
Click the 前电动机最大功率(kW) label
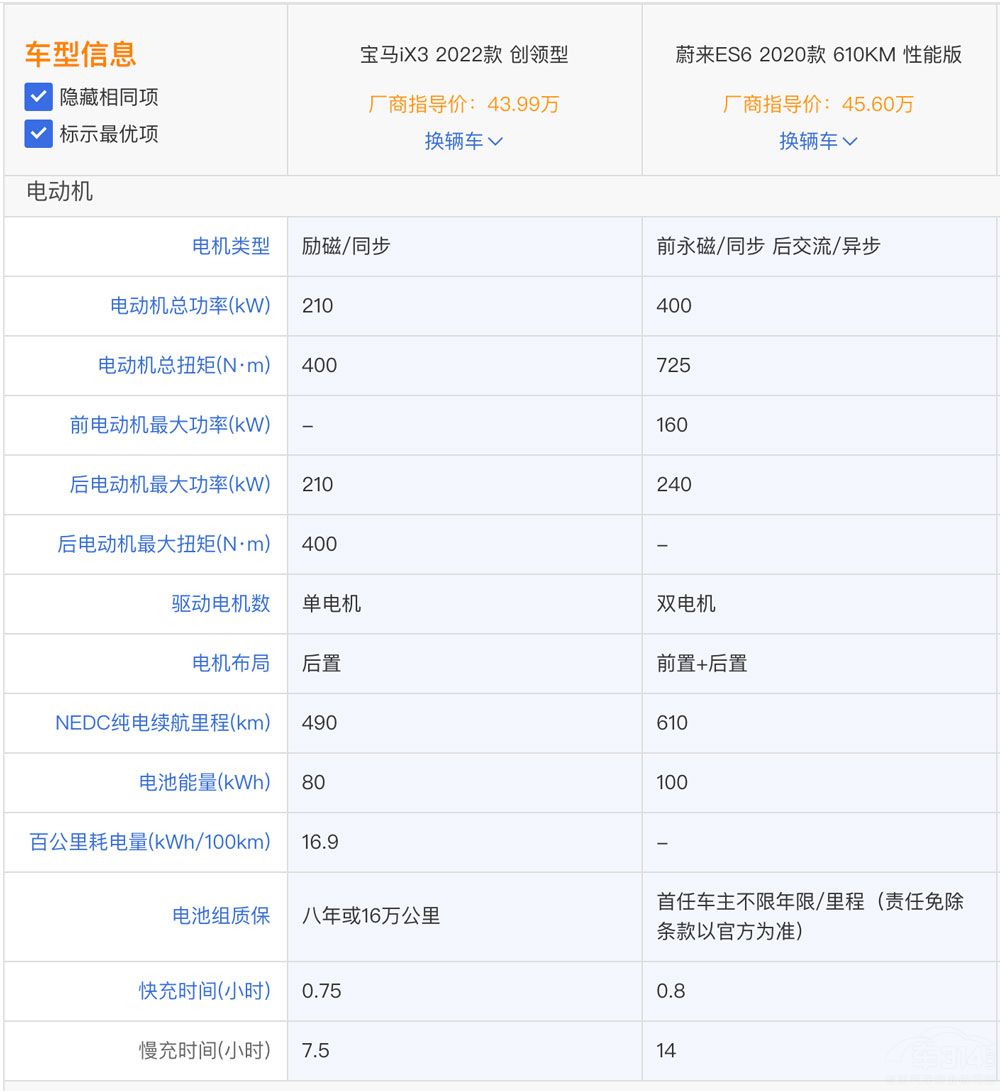pos(170,425)
